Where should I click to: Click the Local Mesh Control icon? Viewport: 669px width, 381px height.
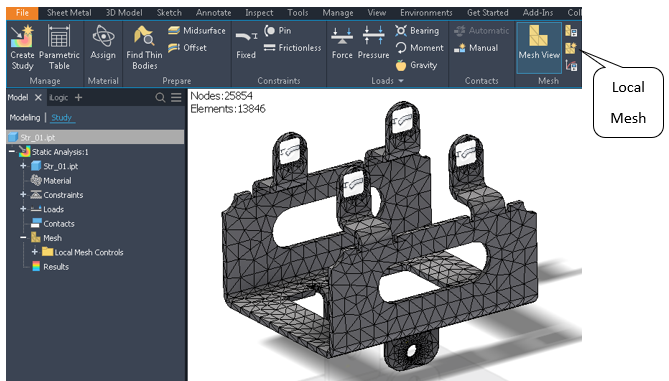[x=571, y=48]
